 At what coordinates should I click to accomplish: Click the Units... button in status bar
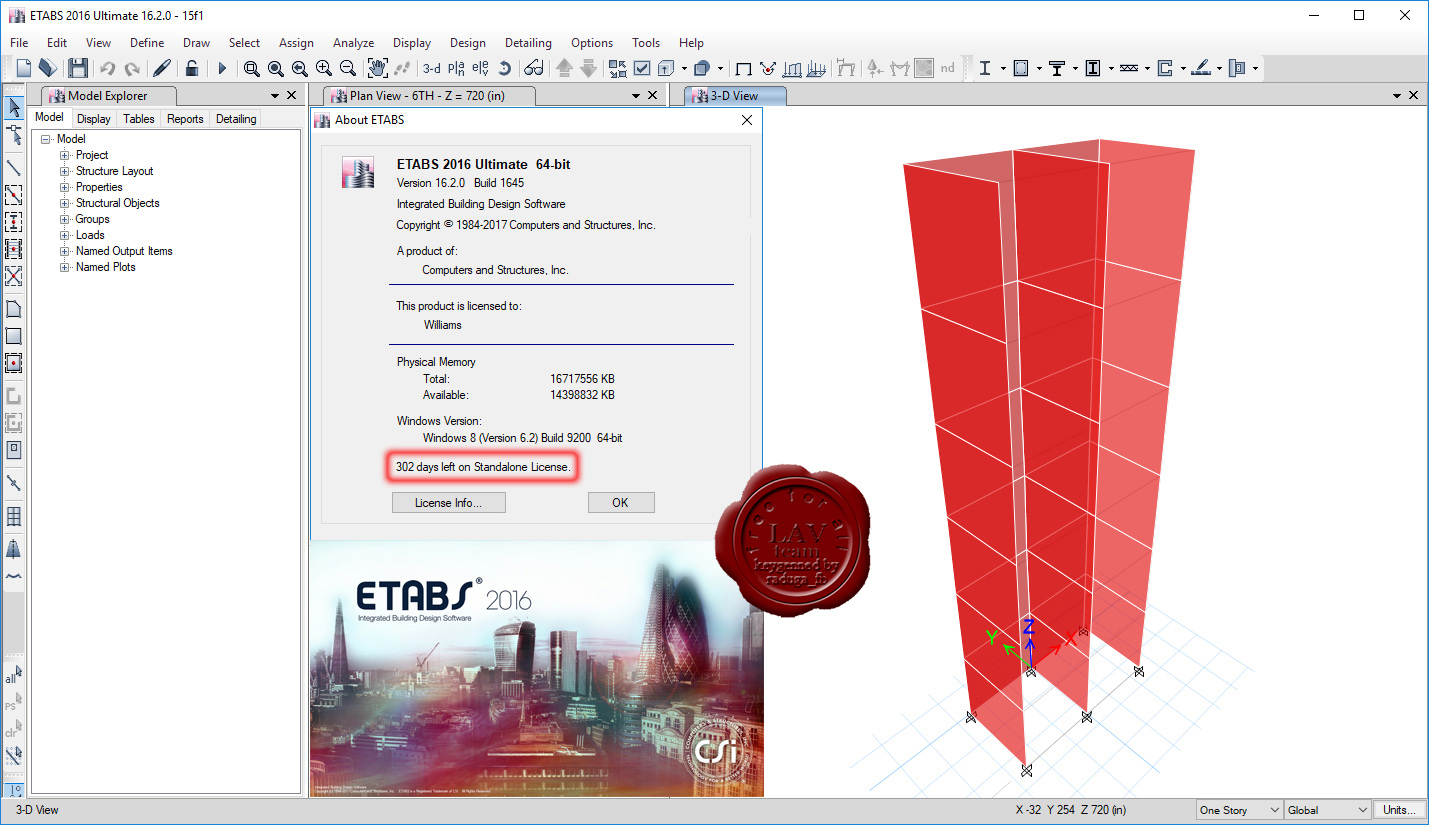[x=1399, y=810]
